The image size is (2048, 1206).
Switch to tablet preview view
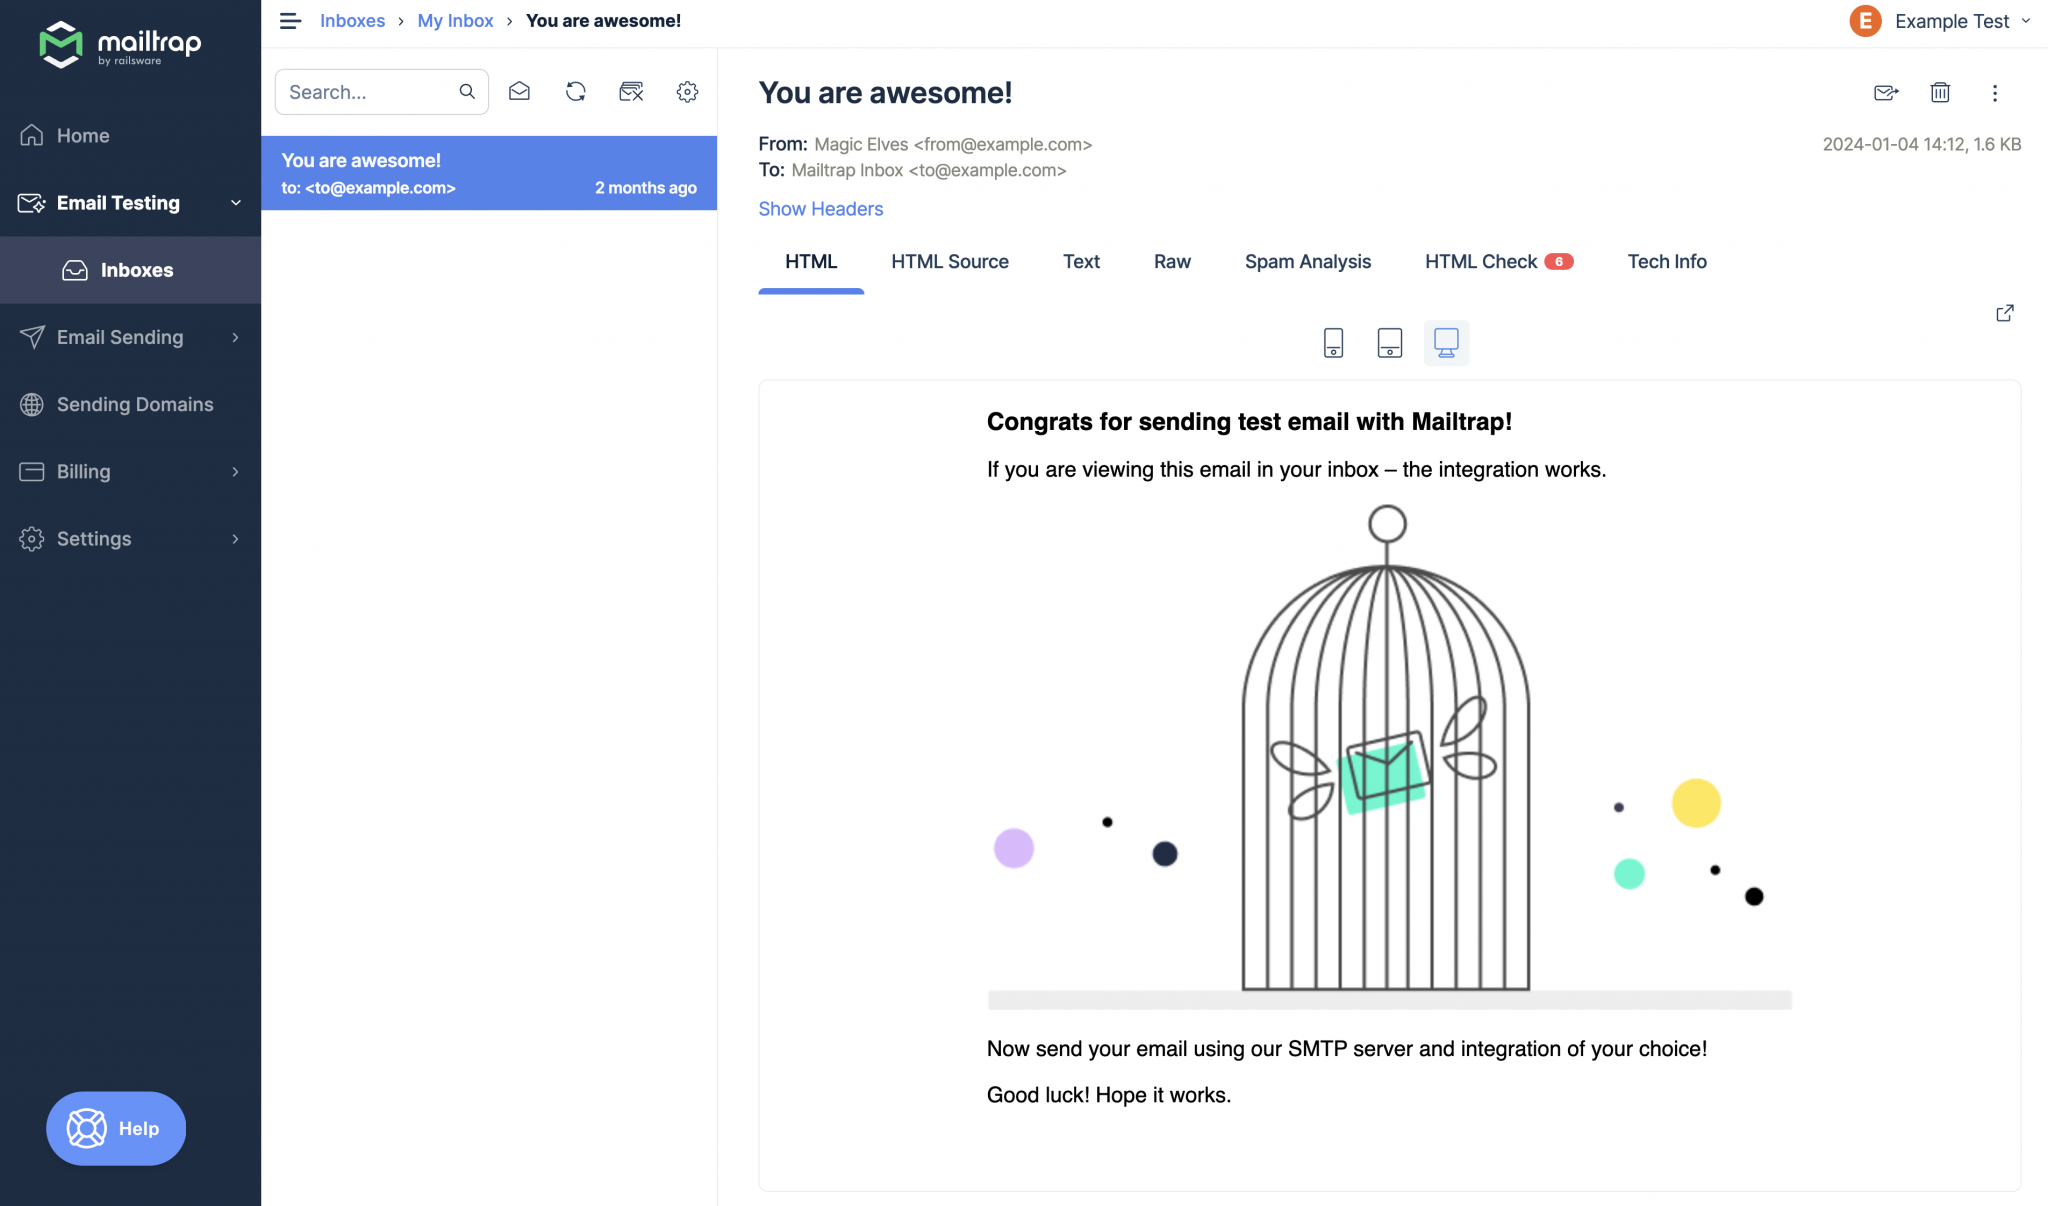point(1389,343)
